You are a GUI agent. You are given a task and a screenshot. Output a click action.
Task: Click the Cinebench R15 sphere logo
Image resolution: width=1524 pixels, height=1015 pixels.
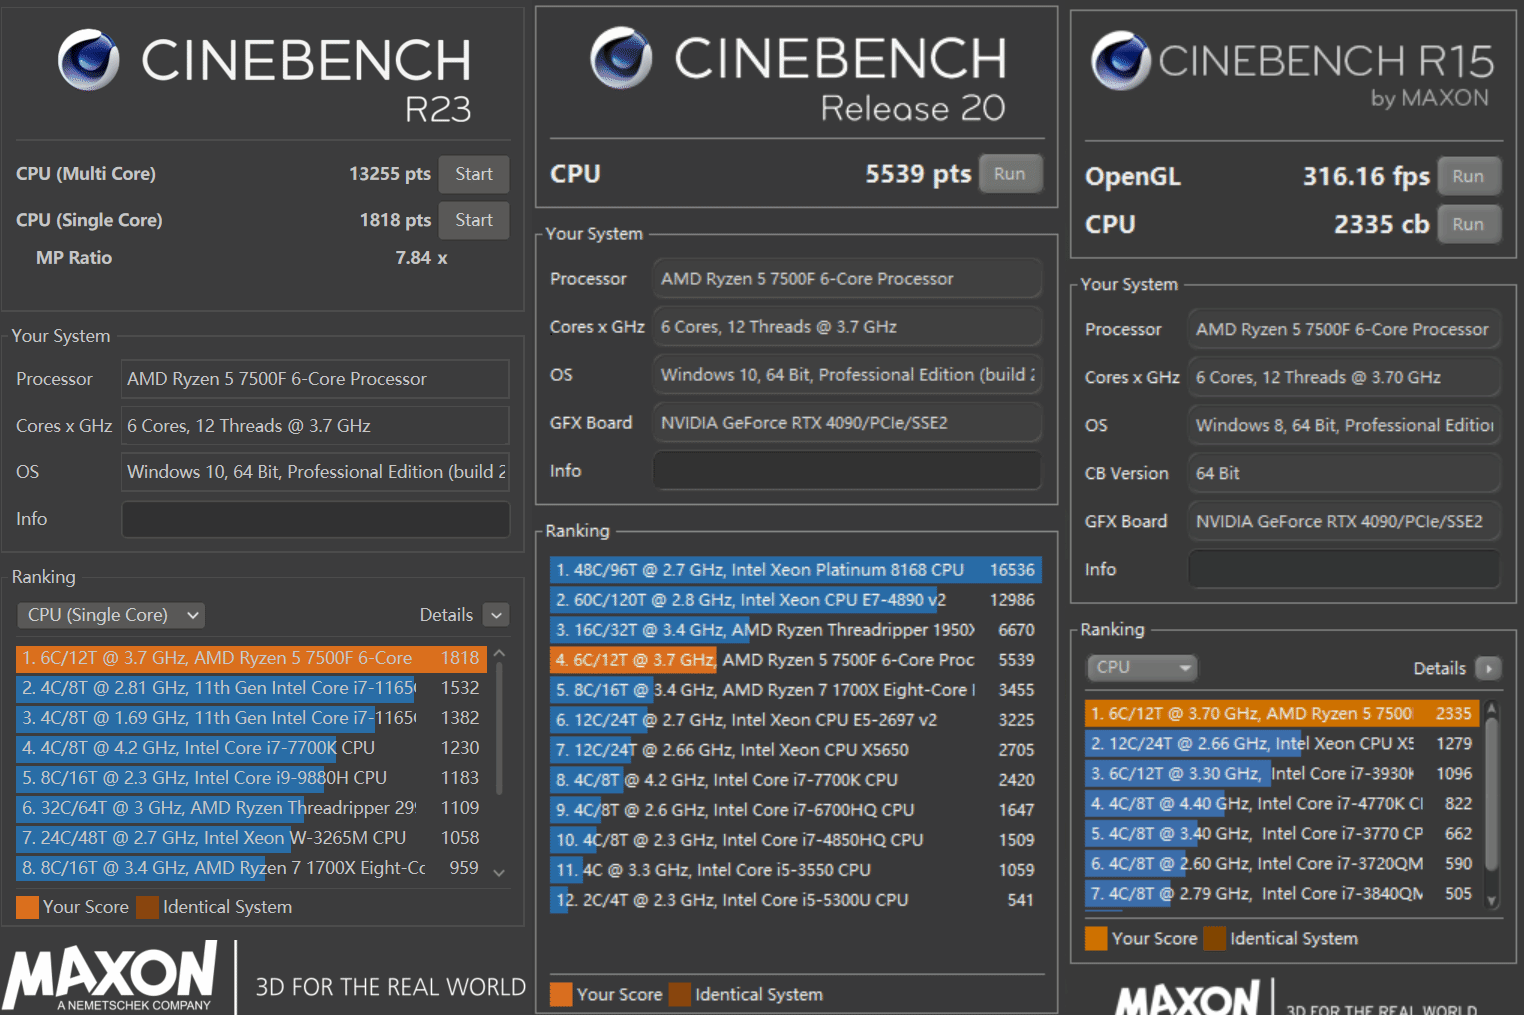click(x=1121, y=60)
